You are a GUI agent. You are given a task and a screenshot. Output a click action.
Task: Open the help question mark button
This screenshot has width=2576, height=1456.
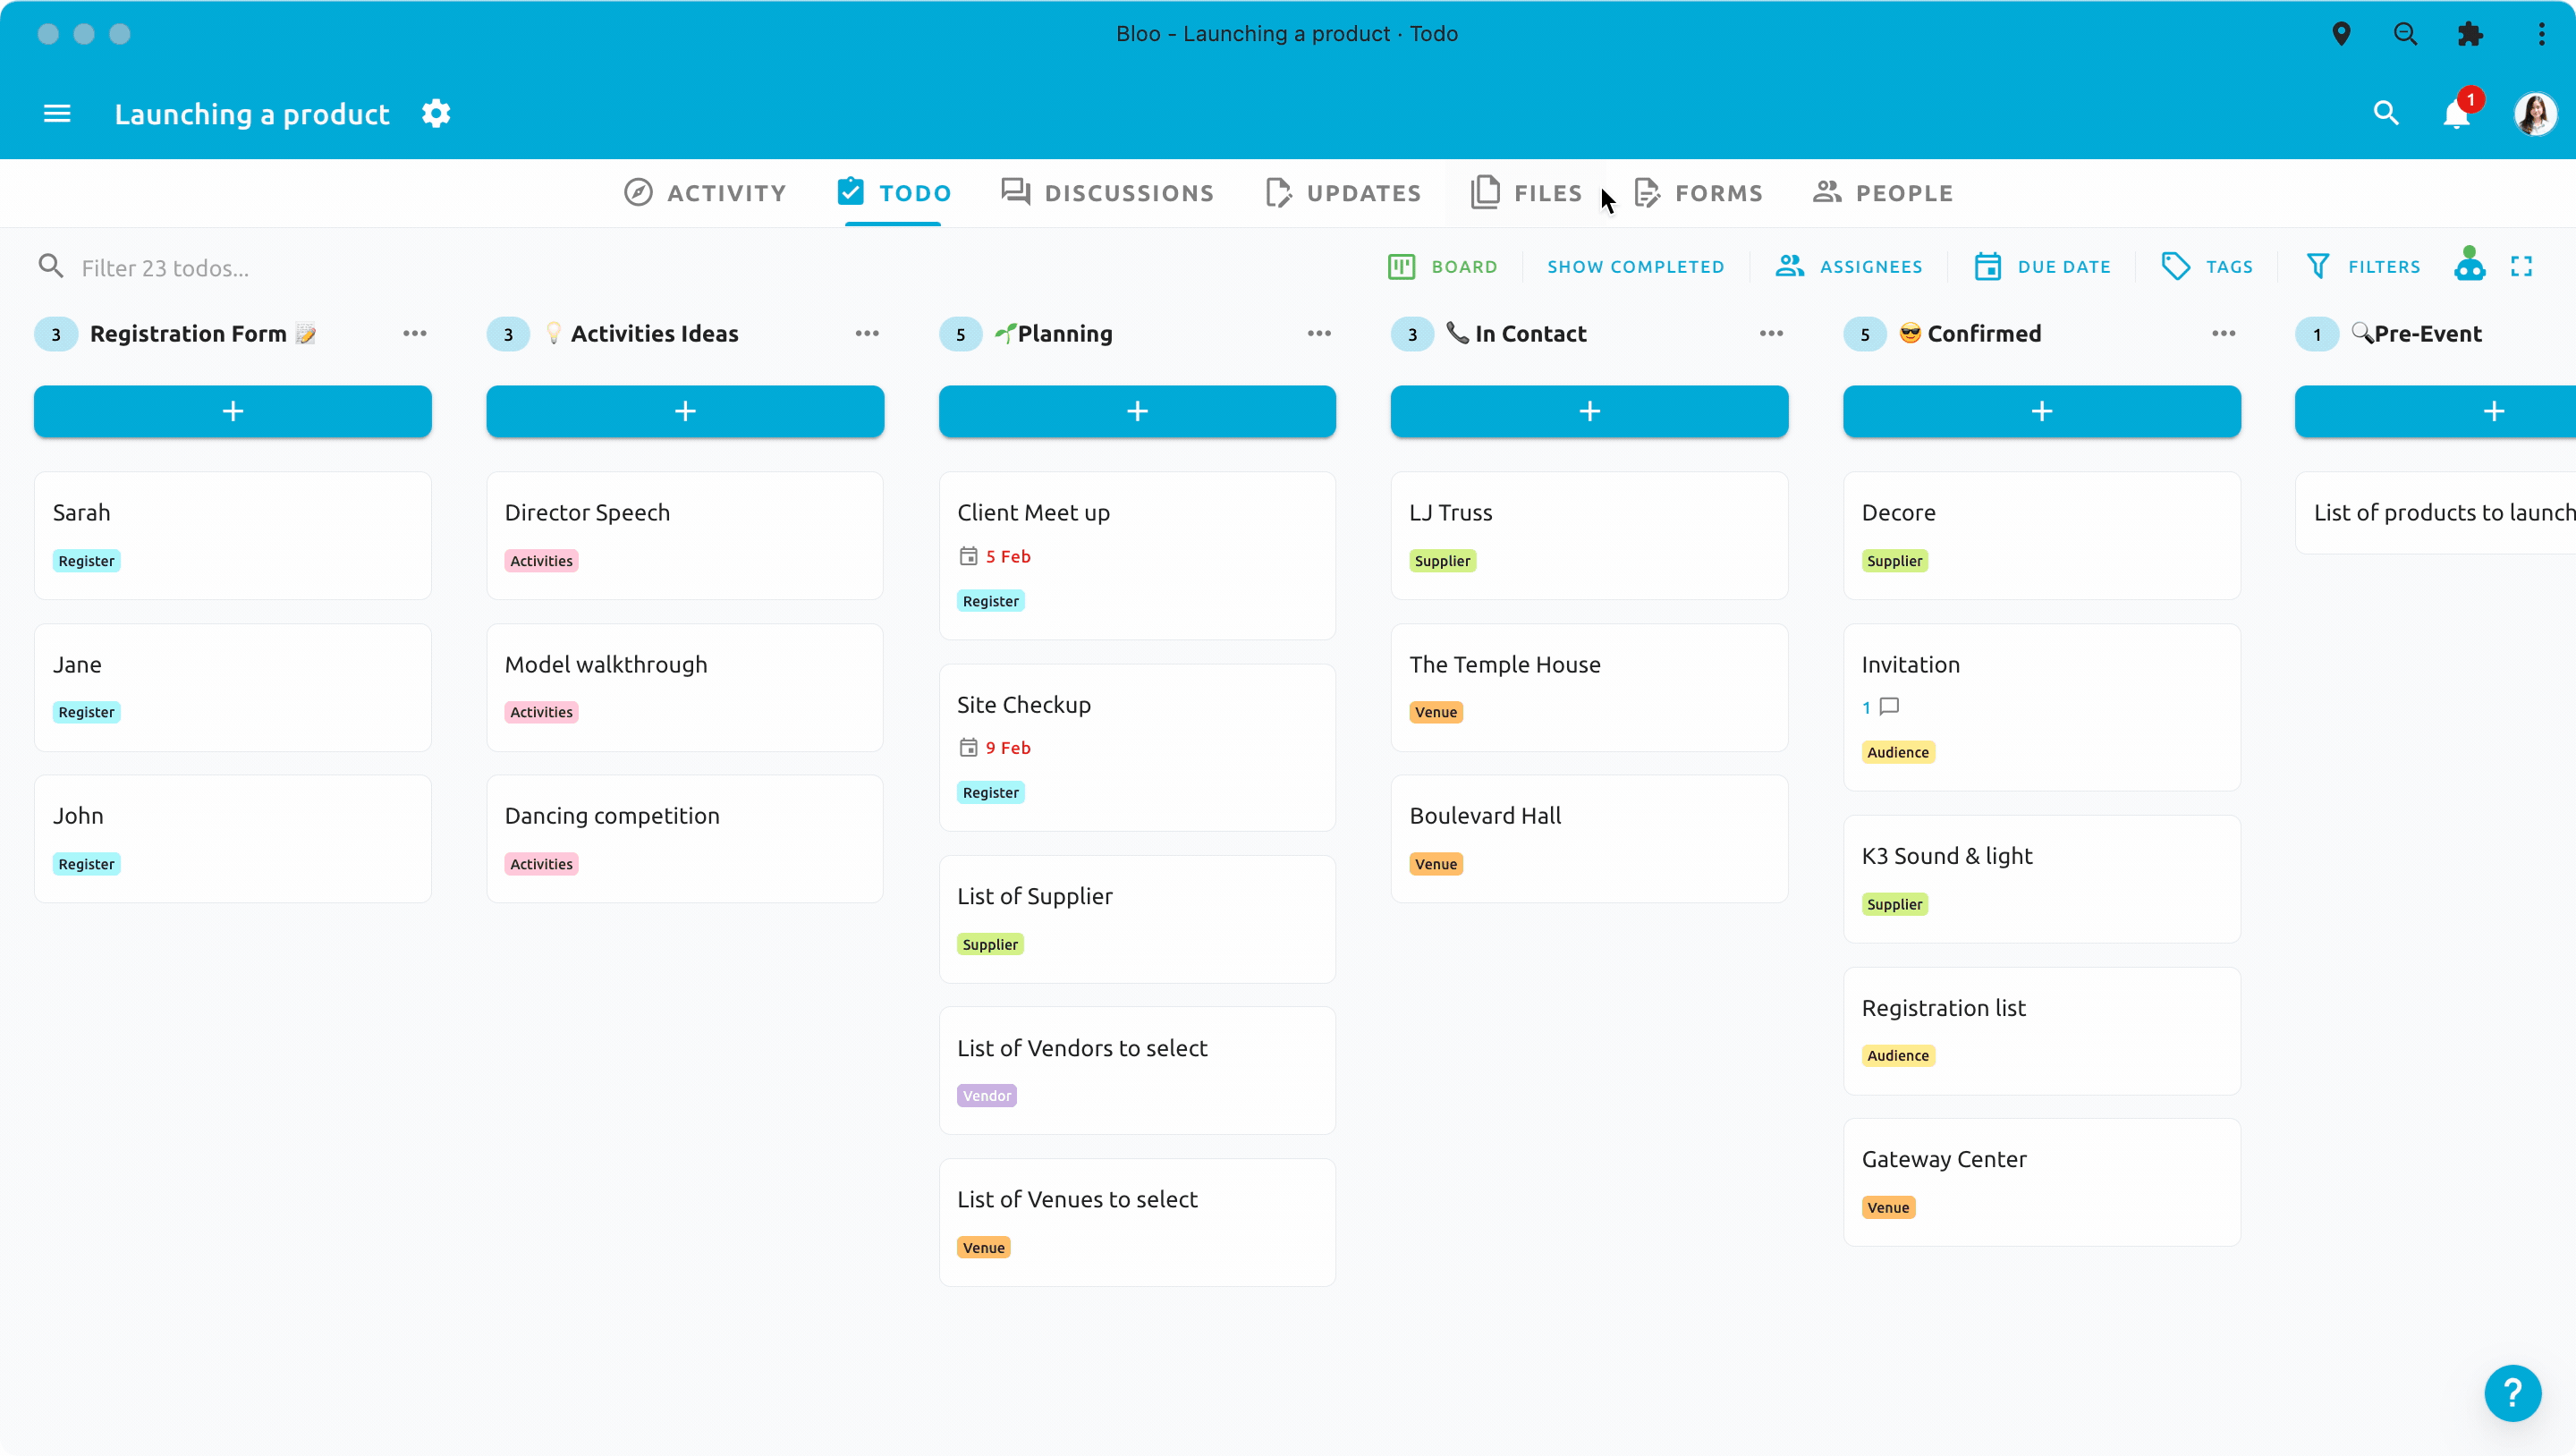[x=2512, y=1393]
